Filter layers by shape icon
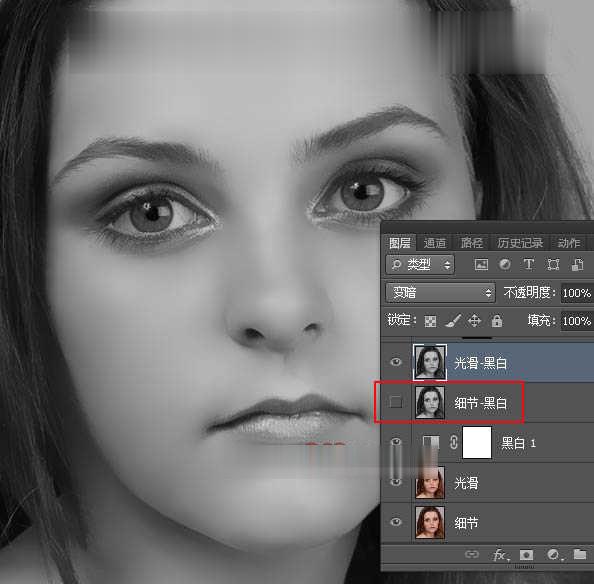594x584 pixels. (553, 264)
